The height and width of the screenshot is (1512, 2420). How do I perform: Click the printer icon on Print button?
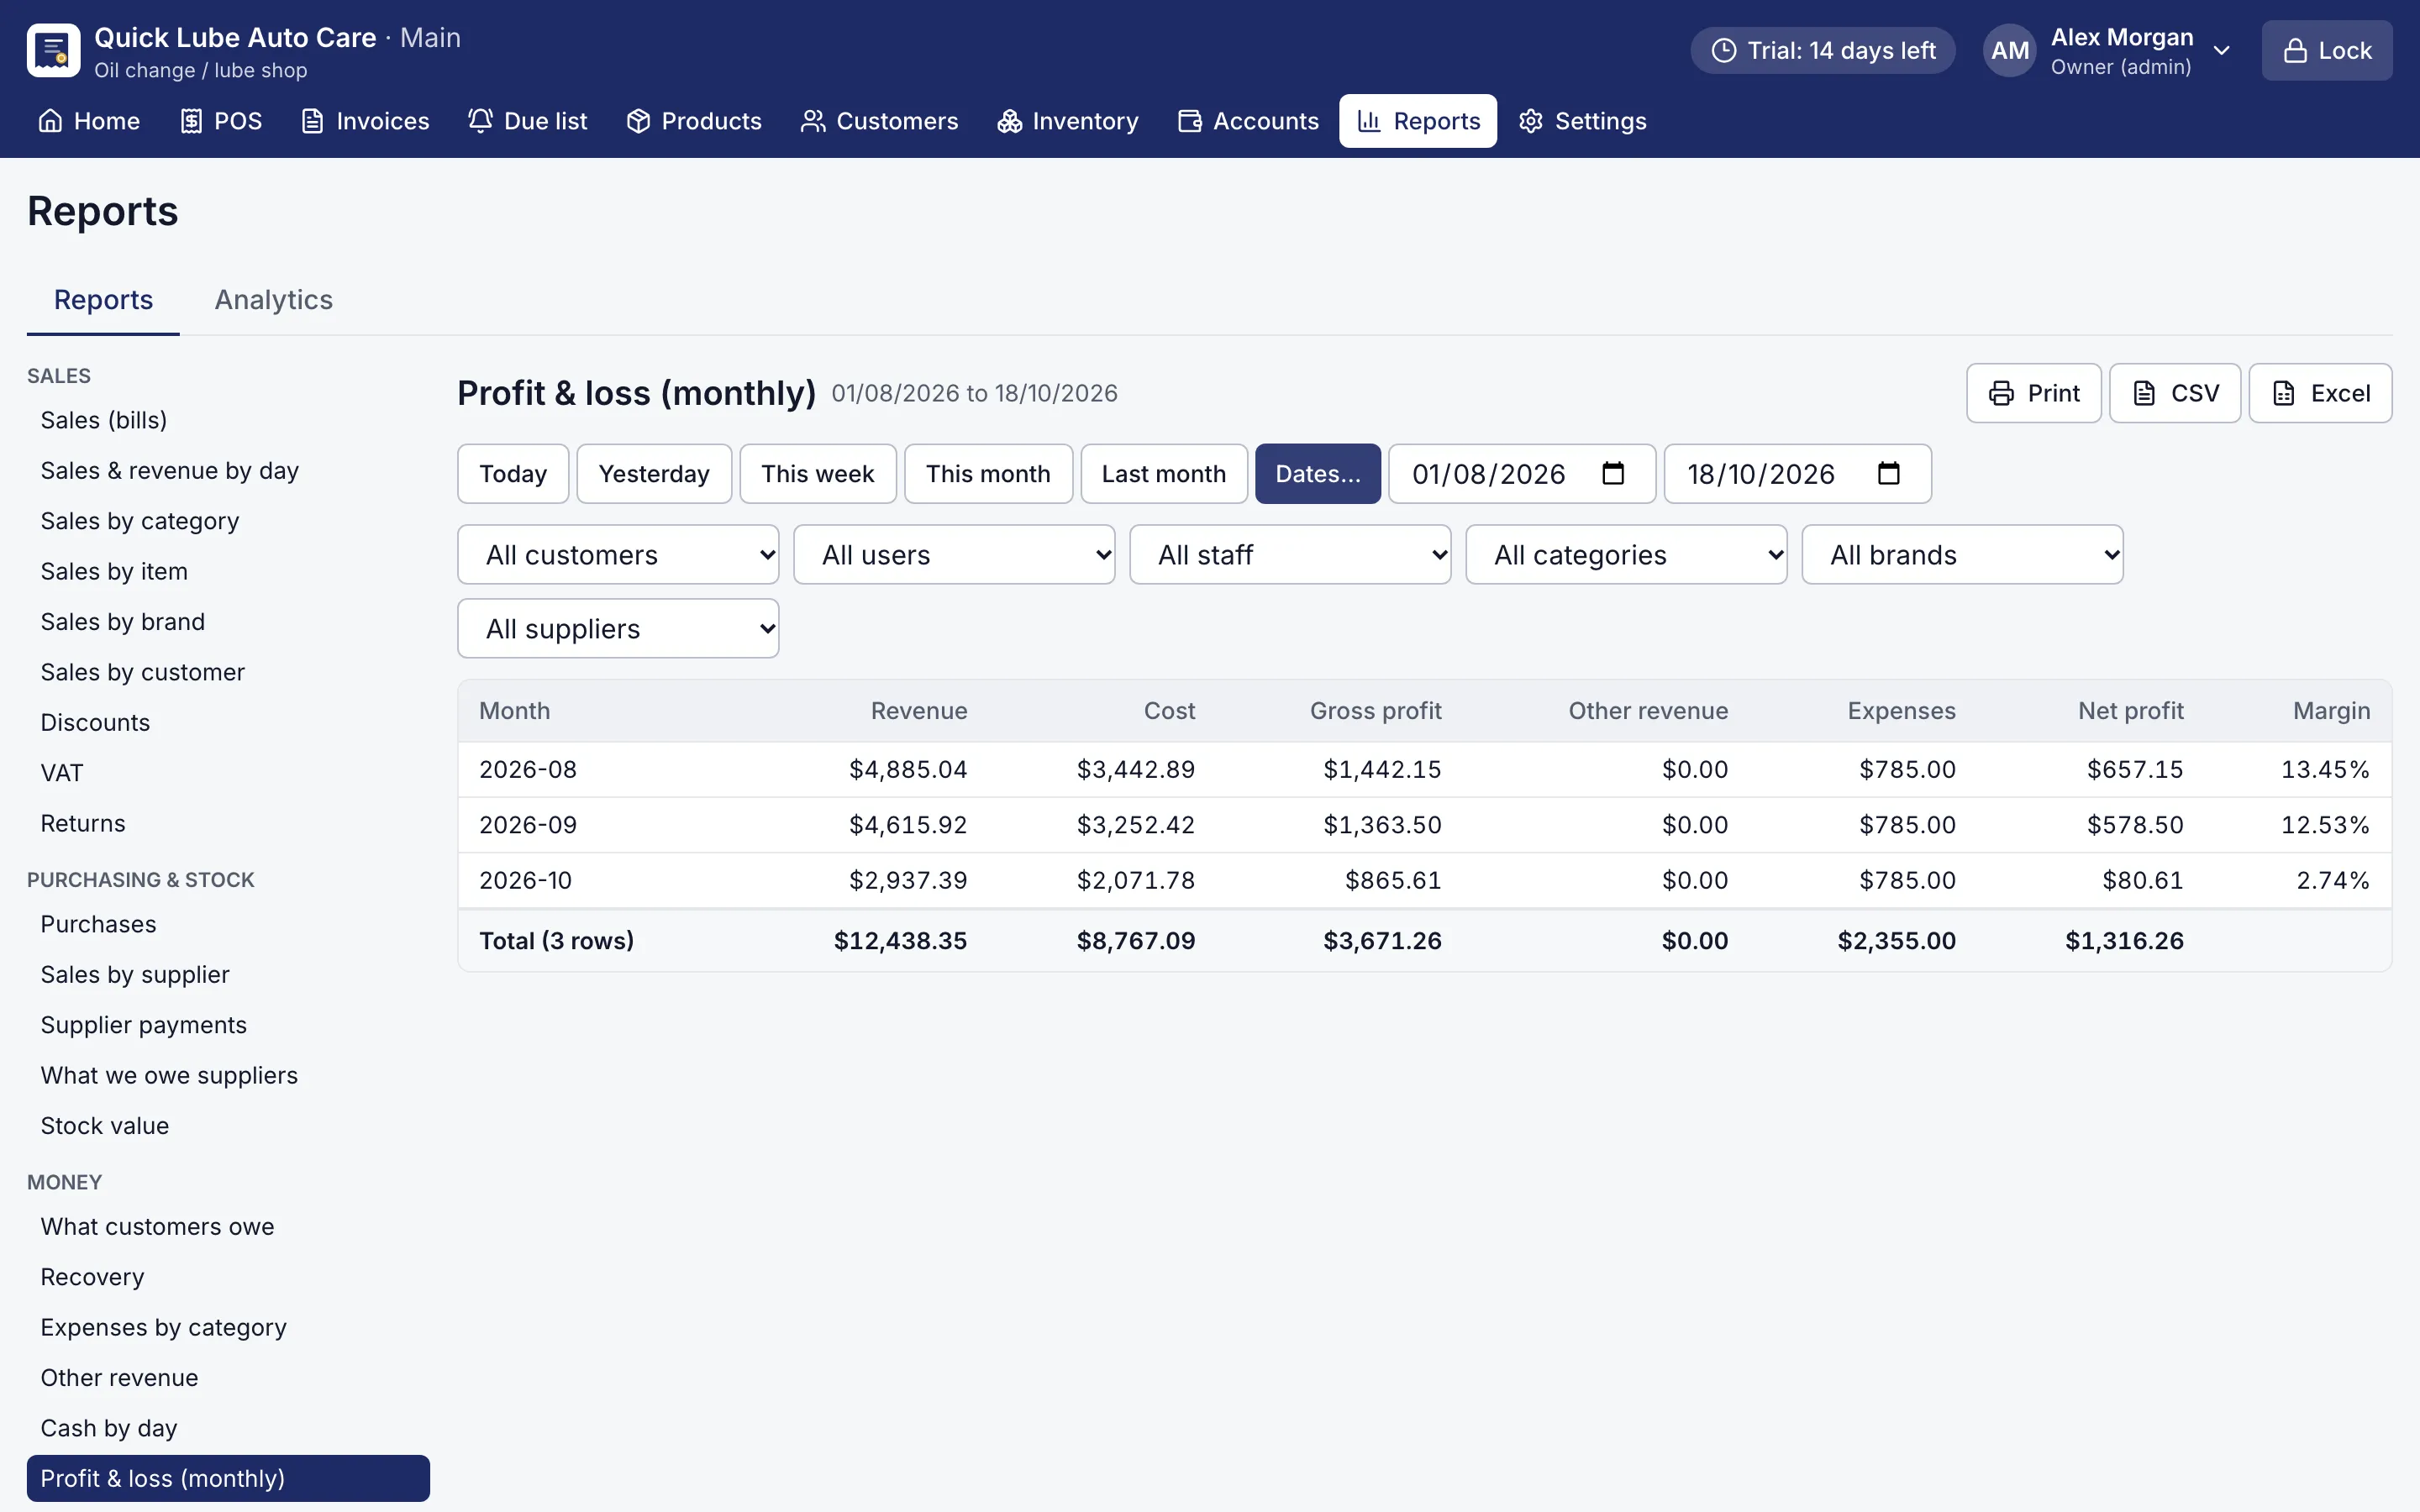2001,393
